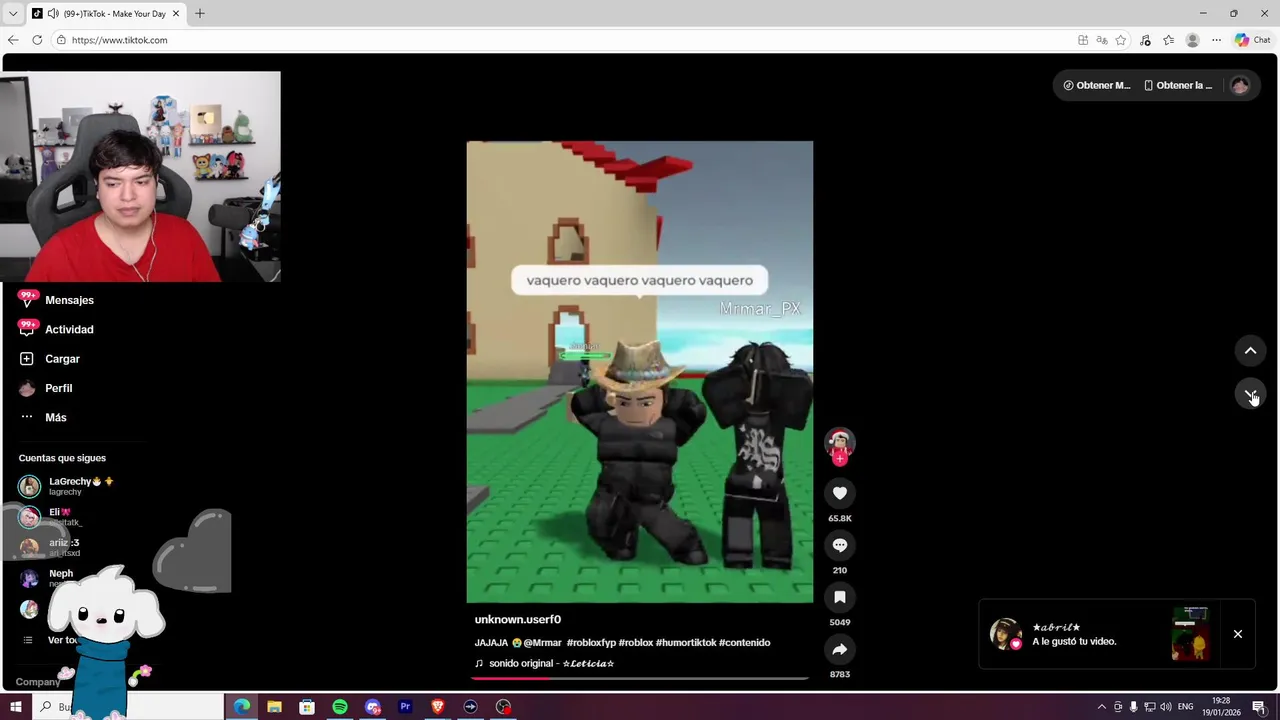Open the Copilot Chat button in Edge
Viewport: 1280px width, 720px height.
(1252, 40)
